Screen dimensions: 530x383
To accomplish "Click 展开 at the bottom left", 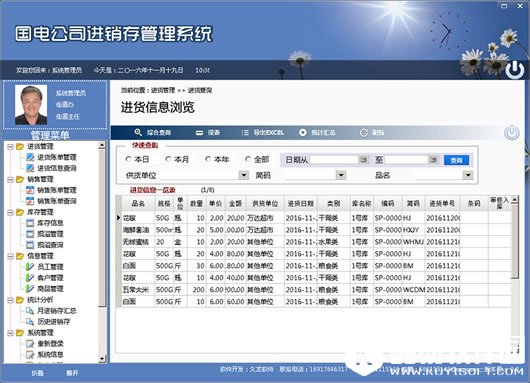I will (x=72, y=373).
